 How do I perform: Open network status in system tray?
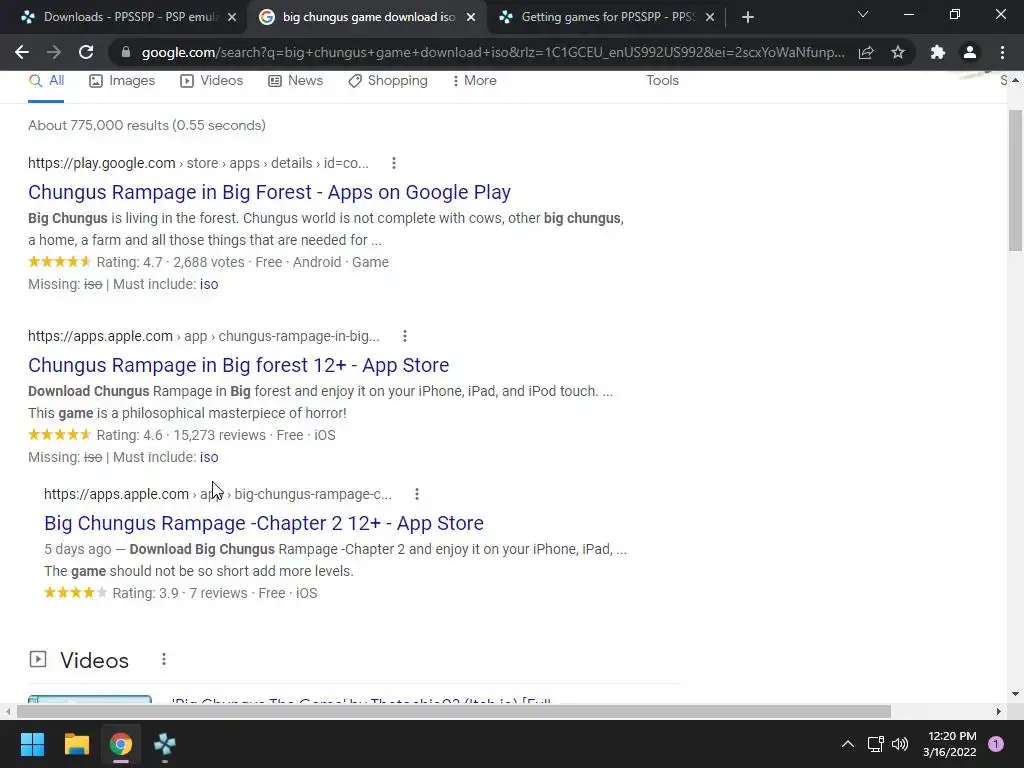pyautogui.click(x=875, y=744)
